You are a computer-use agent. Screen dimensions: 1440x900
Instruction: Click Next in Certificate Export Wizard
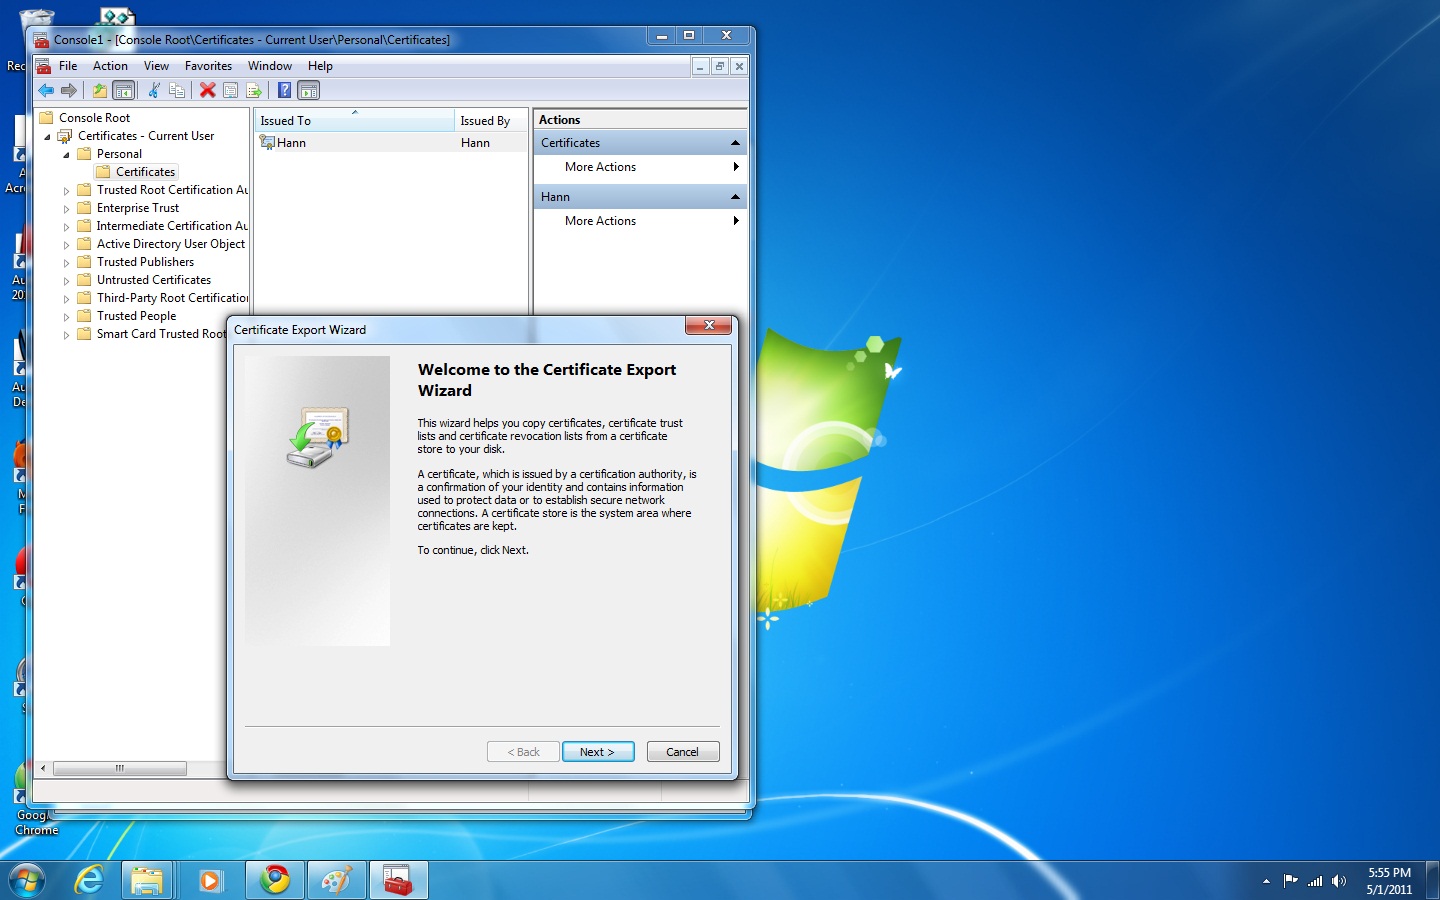[x=597, y=752]
